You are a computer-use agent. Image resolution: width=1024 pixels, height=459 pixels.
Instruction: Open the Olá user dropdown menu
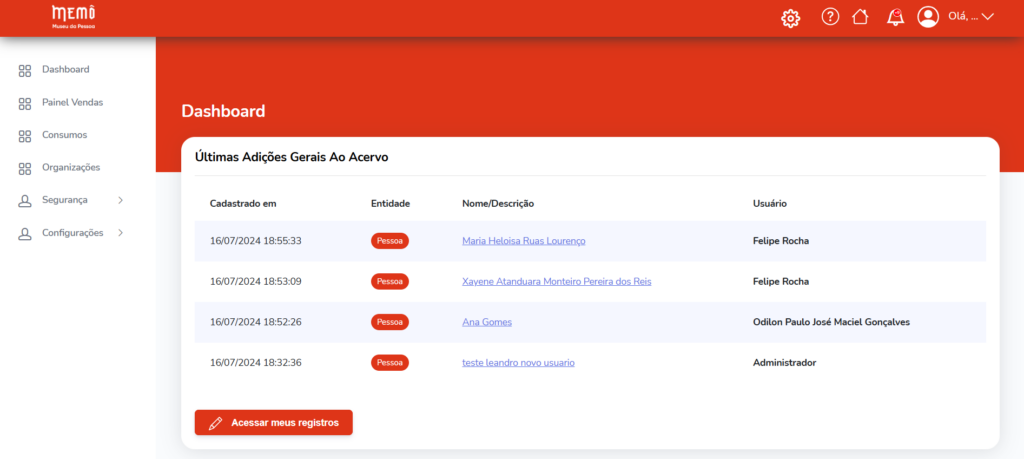click(x=972, y=17)
